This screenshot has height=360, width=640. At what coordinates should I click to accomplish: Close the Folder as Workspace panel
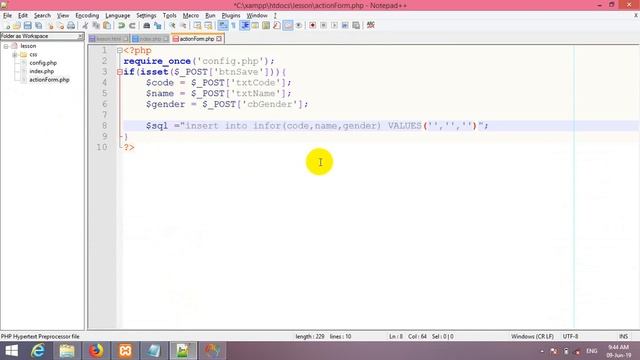click(80, 36)
